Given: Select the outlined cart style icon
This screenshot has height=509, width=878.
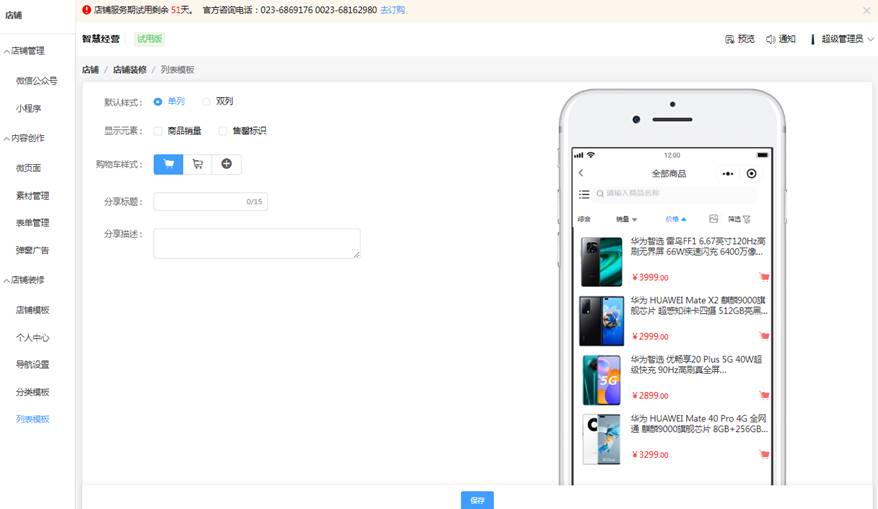Looking at the screenshot, I should point(198,164).
